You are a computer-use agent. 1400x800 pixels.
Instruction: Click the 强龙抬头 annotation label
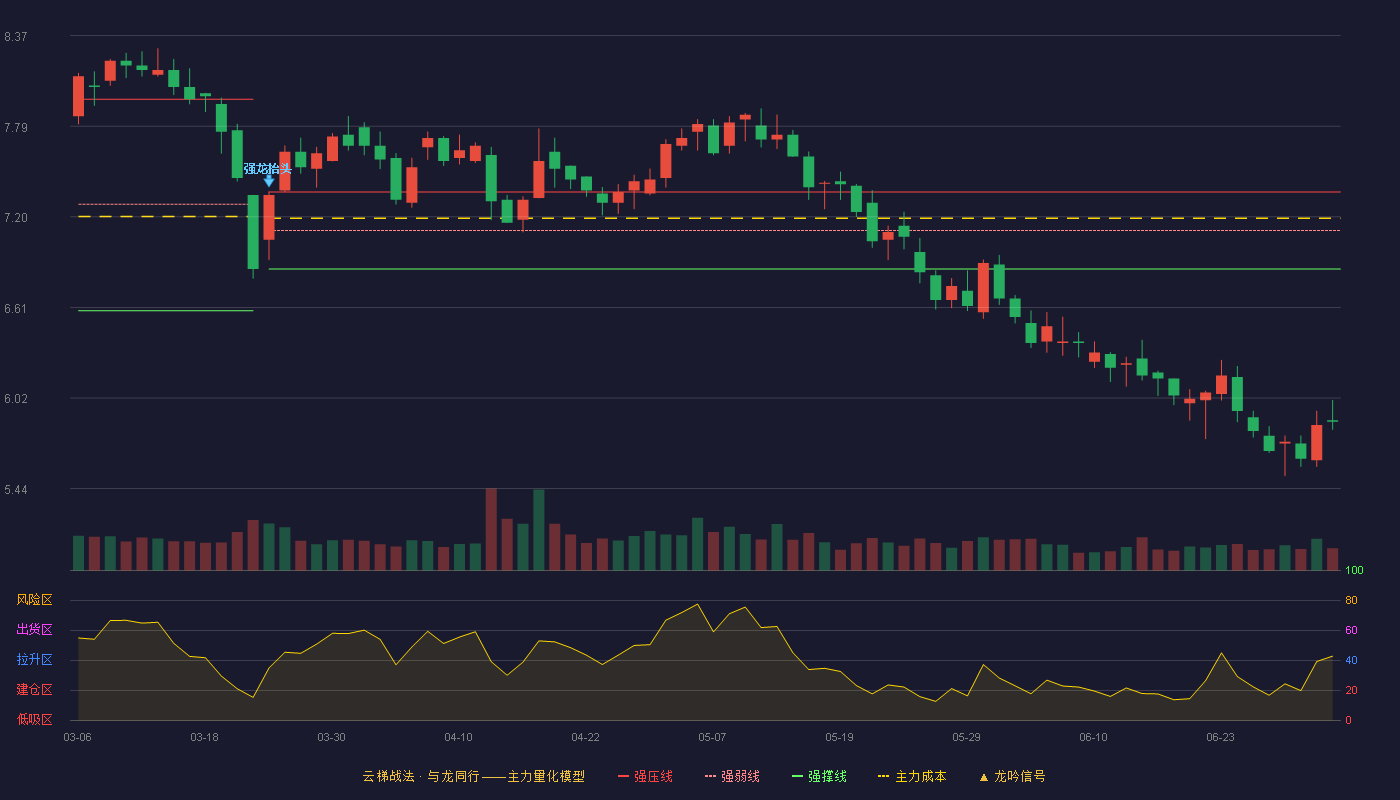click(x=268, y=168)
